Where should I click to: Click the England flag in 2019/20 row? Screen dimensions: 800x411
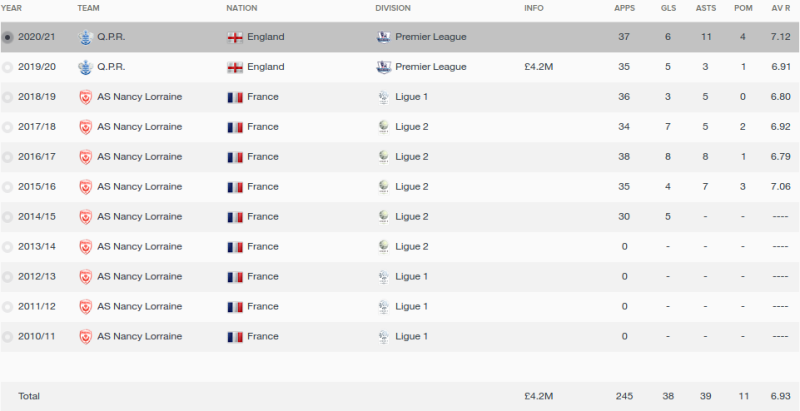[235, 67]
